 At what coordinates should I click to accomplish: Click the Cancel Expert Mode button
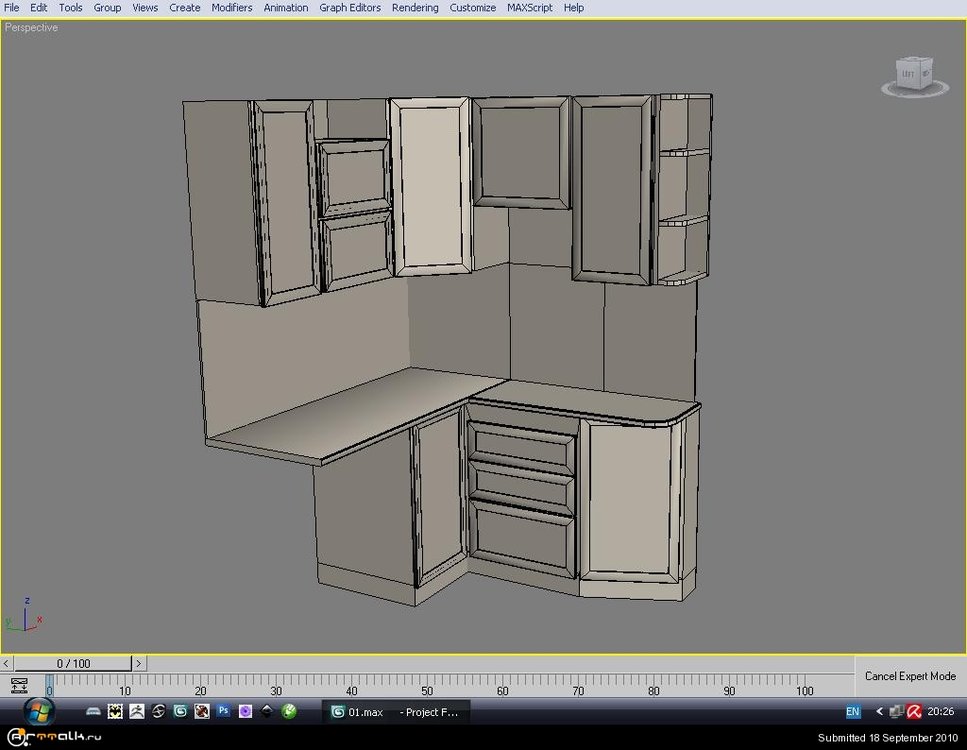click(x=910, y=676)
